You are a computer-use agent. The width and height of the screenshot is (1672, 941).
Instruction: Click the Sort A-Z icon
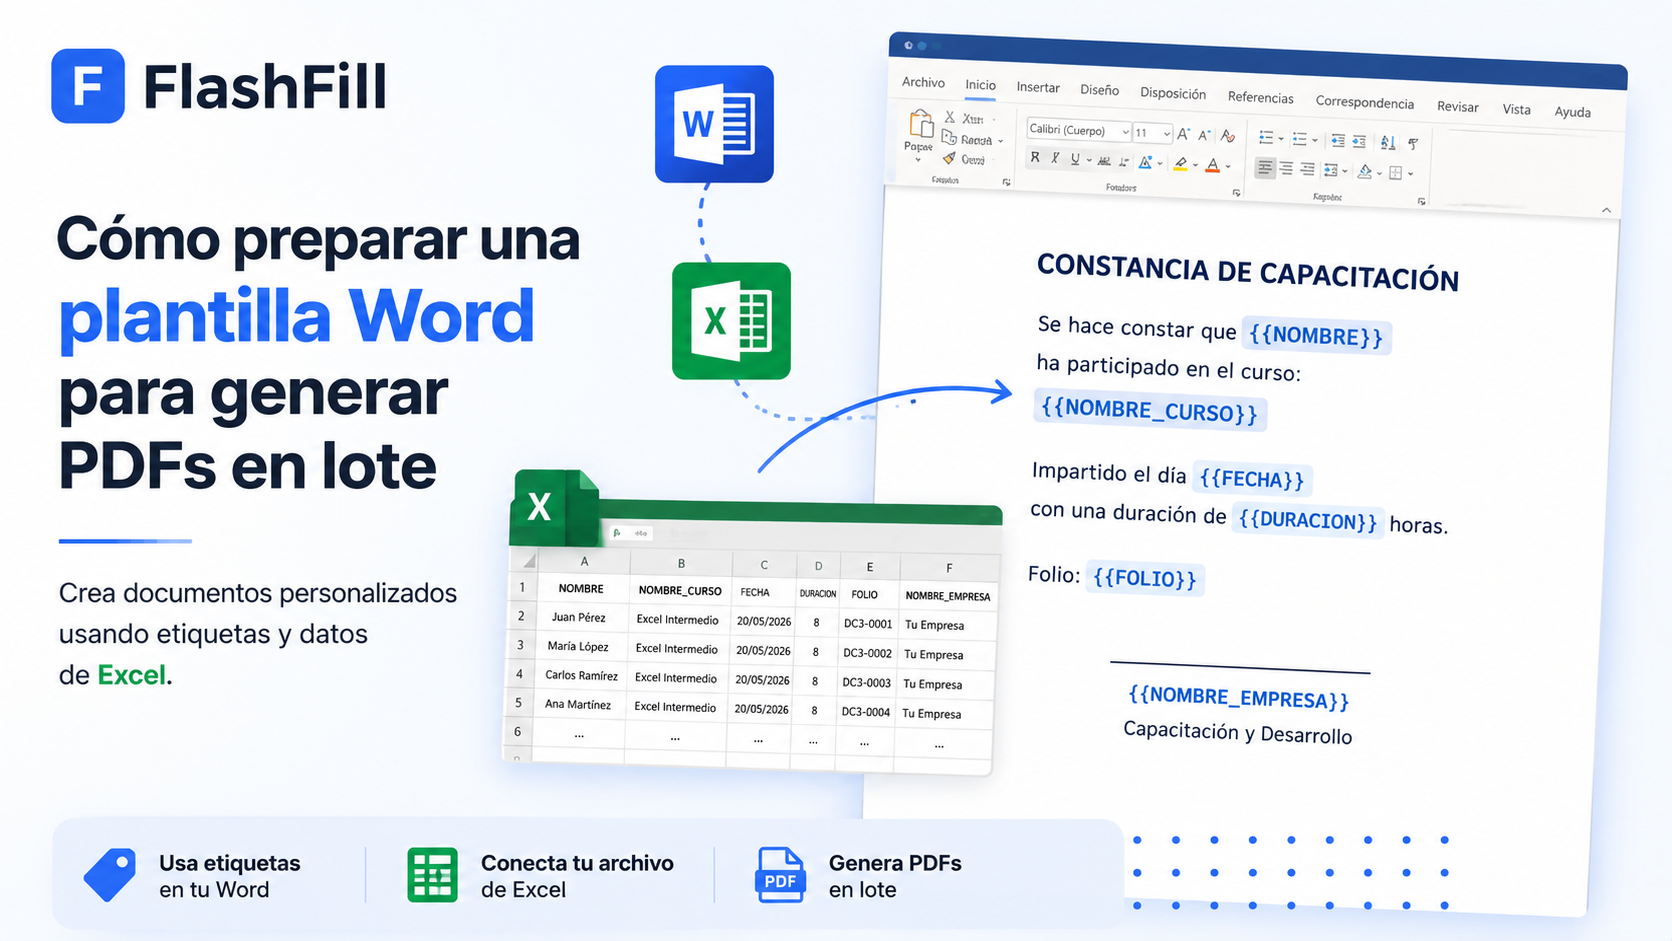pos(1388,143)
